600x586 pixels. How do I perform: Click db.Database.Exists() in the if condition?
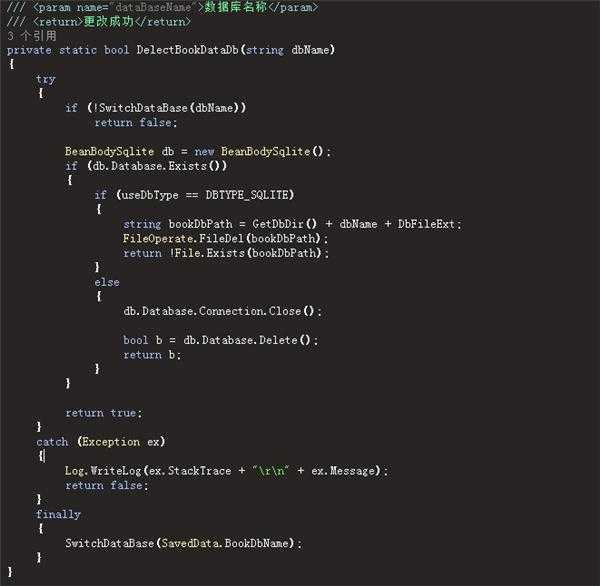coord(157,166)
